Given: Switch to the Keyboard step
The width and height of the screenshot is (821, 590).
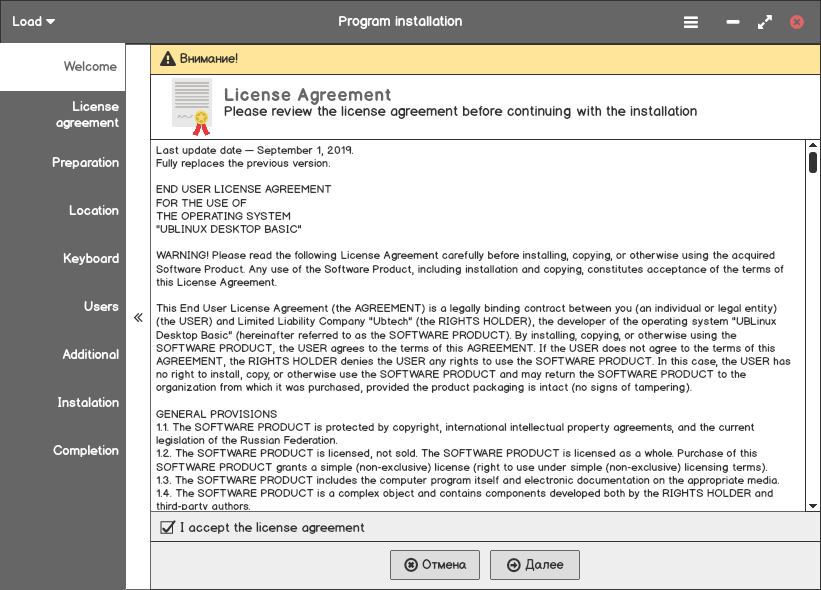Looking at the screenshot, I should tap(63, 259).
